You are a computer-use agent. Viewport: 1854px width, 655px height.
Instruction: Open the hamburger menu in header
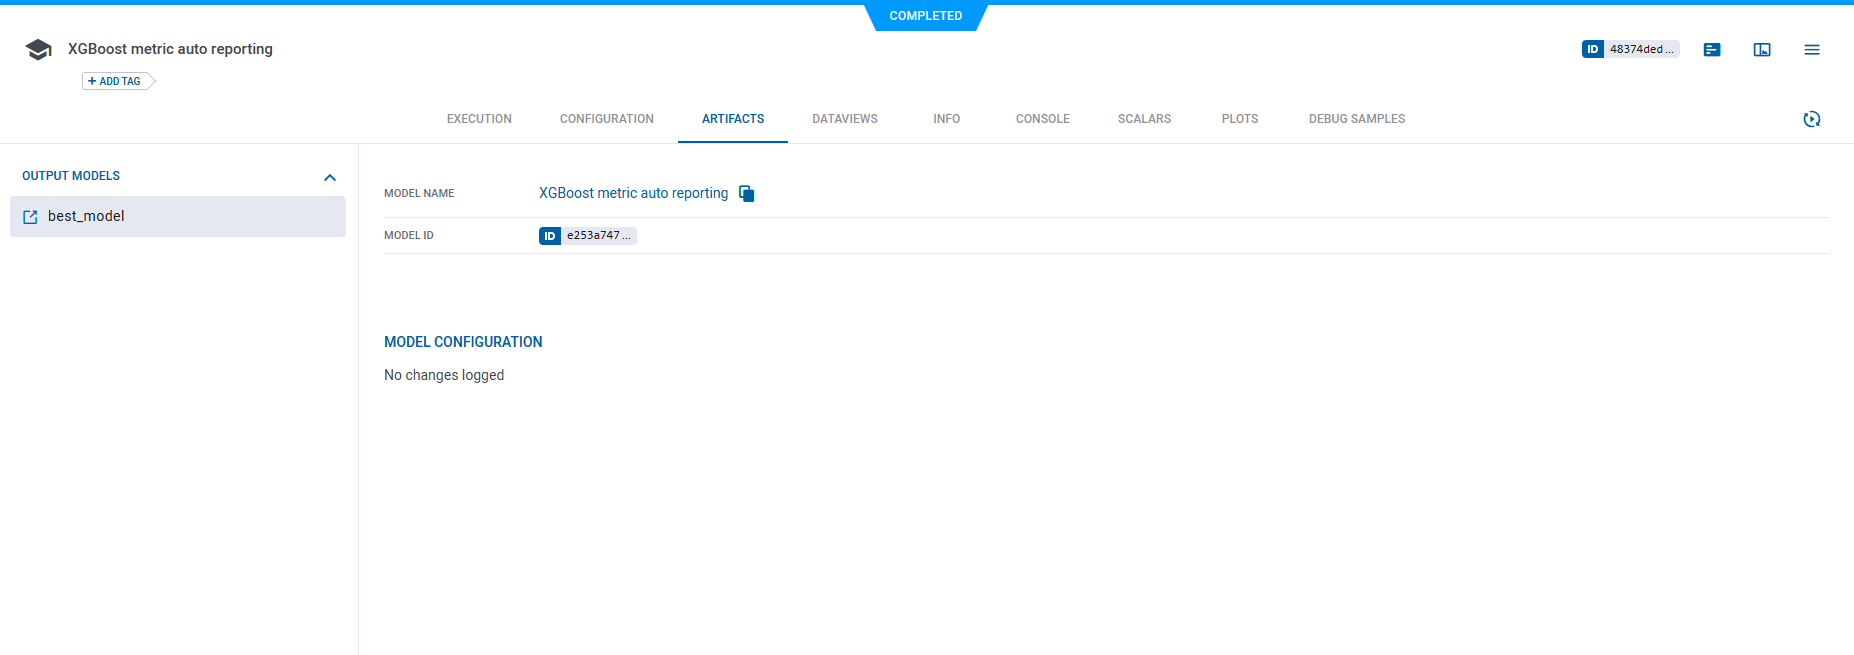pyautogui.click(x=1811, y=49)
